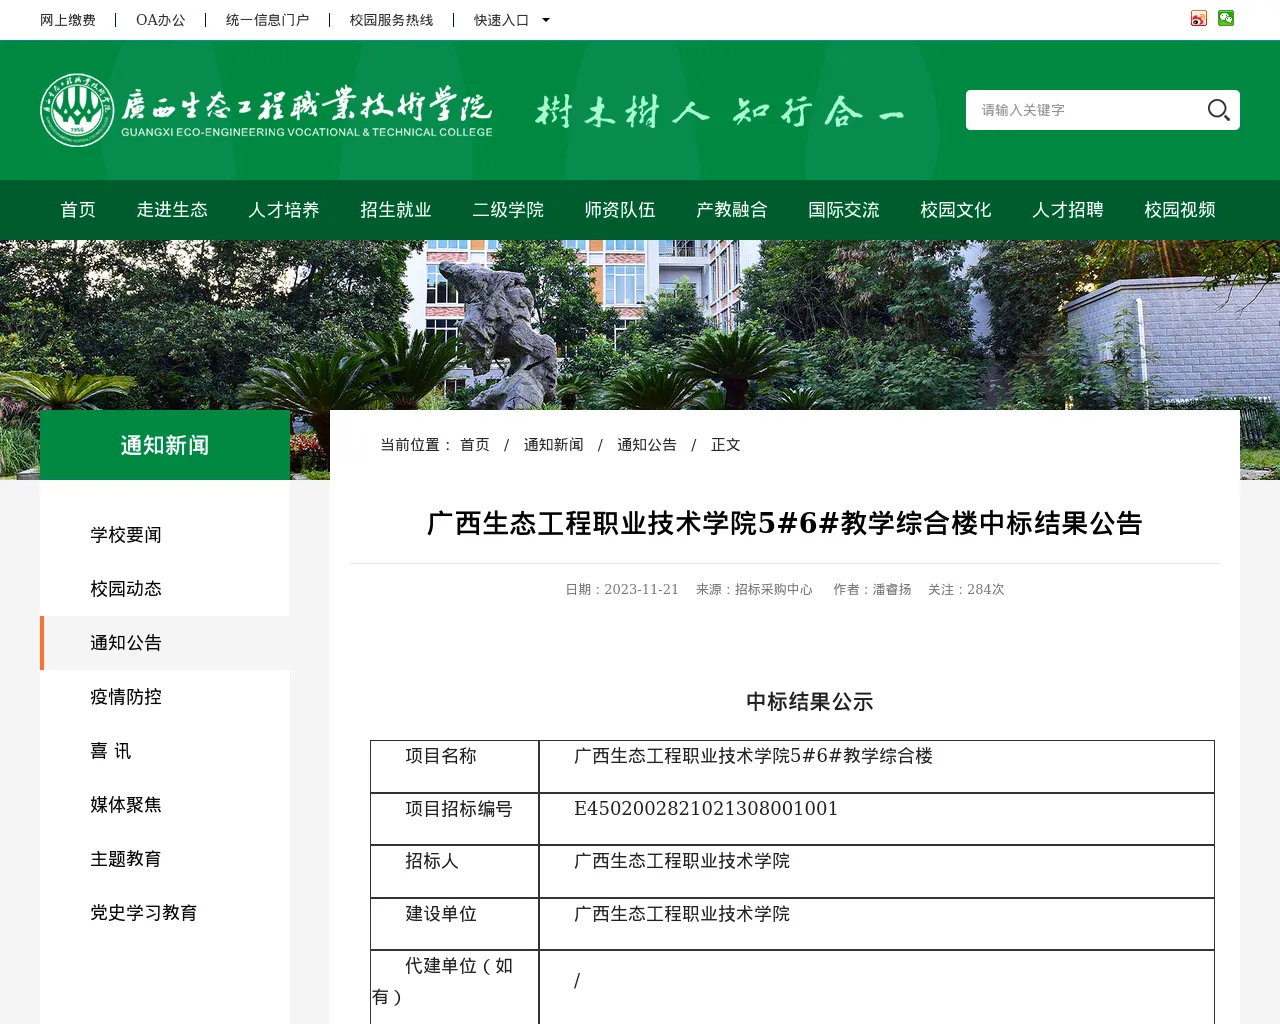Click the Weibo icon in top bar
The width and height of the screenshot is (1280, 1024).
click(1199, 18)
